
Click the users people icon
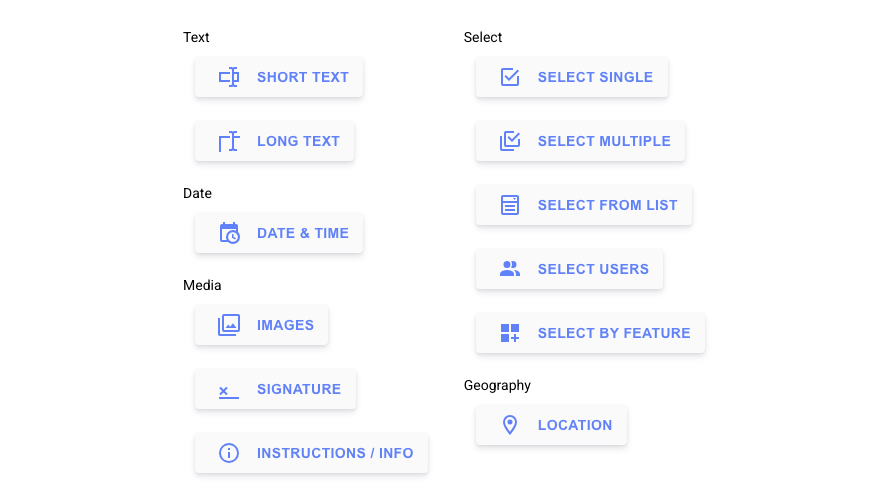510,269
